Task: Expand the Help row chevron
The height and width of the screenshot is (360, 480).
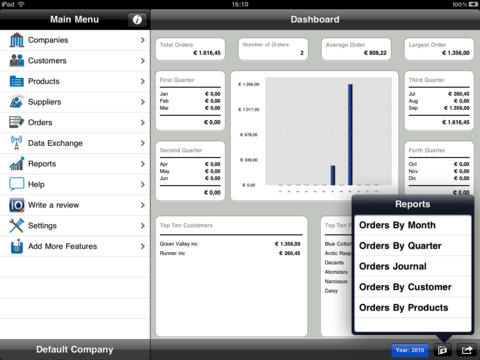Action: click(x=143, y=184)
